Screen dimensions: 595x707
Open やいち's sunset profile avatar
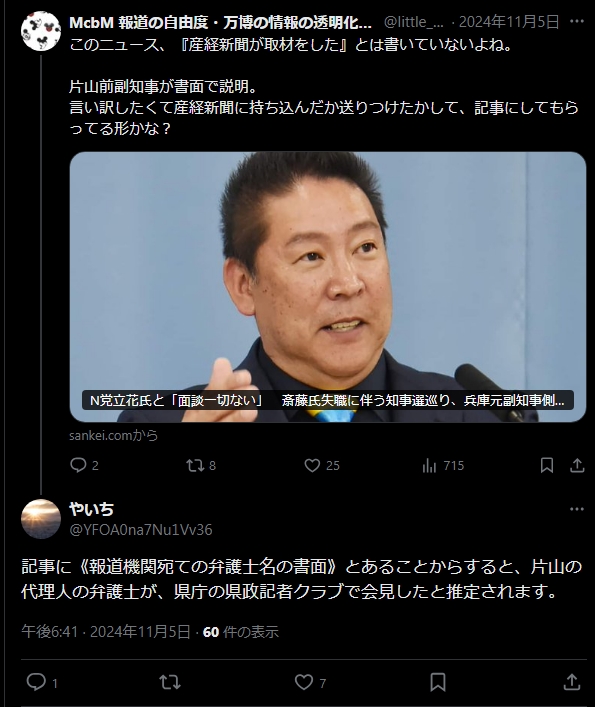tap(41, 519)
